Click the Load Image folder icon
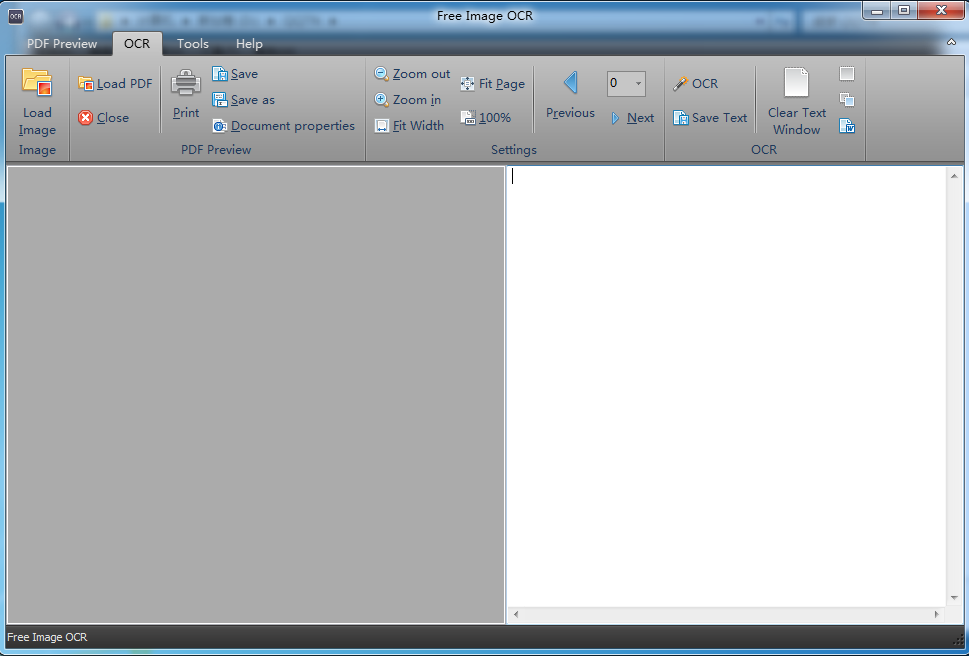Screen dimensions: 969x656 tap(37, 83)
